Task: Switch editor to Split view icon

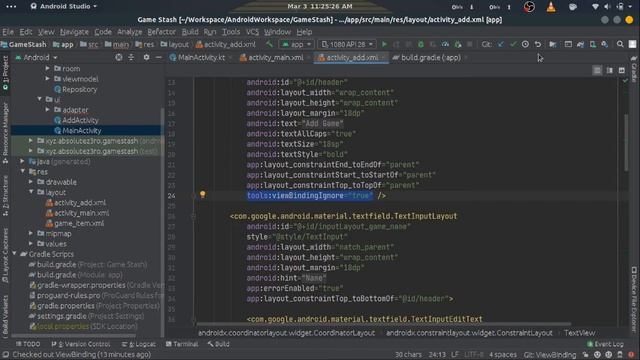Action: [x=609, y=71]
